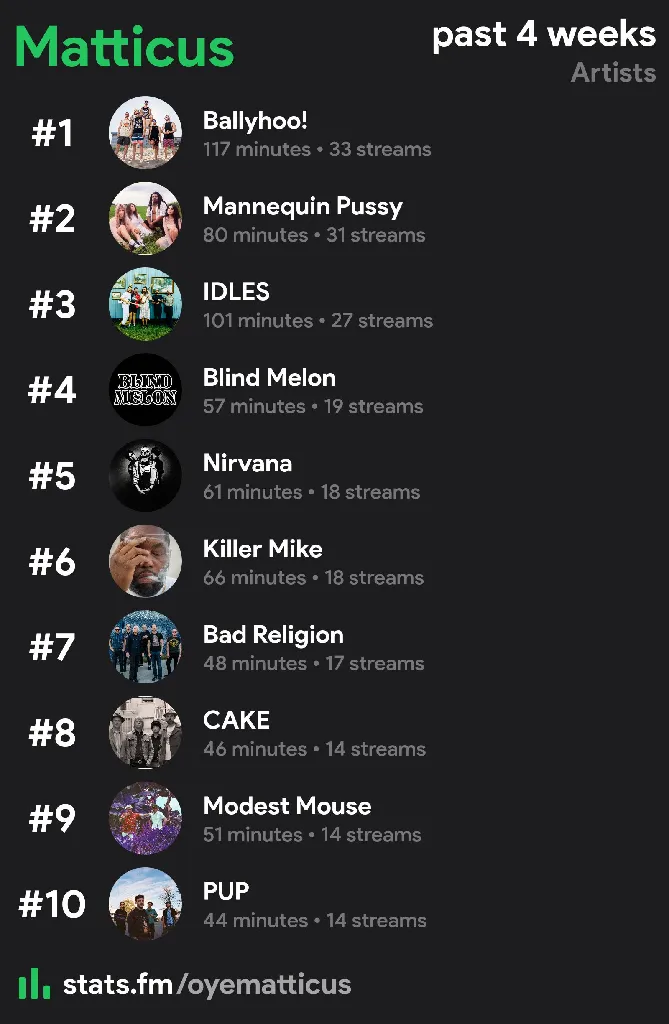Click the PUP 44 minutes stats line
The height and width of the screenshot is (1024, 669).
314,920
